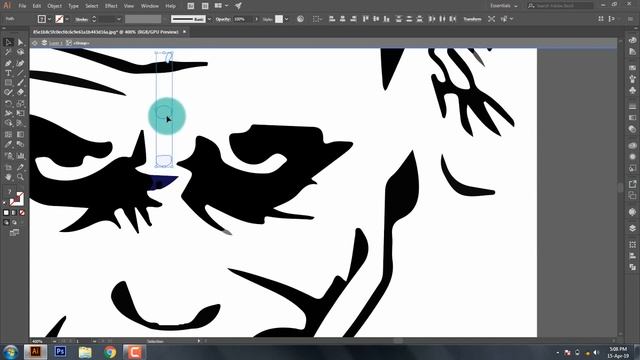Open the View menu
This screenshot has height=360, width=640.
point(129,6)
